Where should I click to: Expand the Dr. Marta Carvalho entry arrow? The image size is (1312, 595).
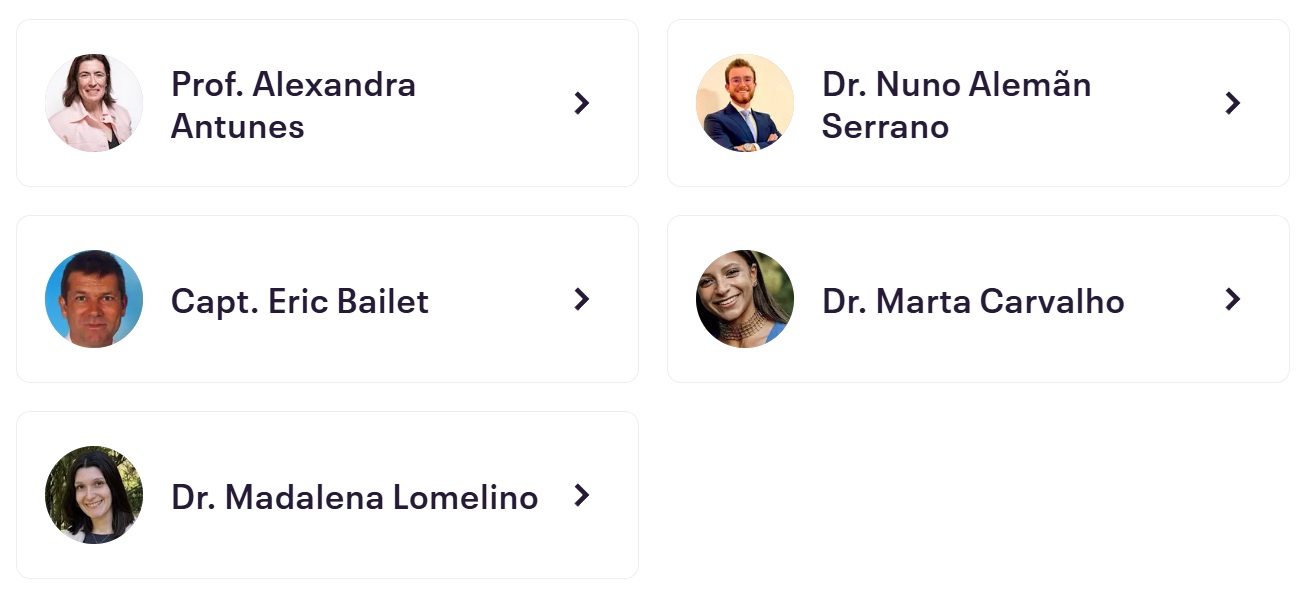[1233, 299]
